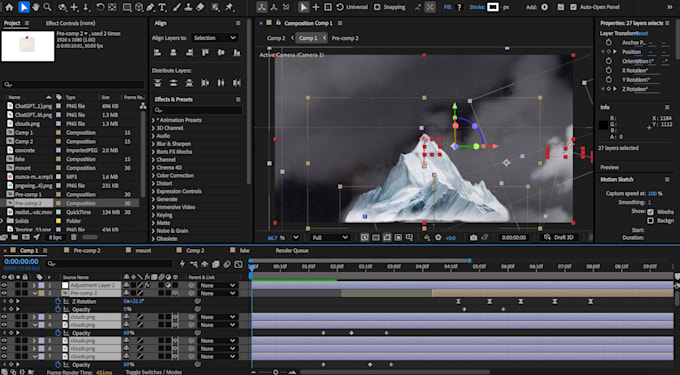Click Align Left icon in Align panel

coord(157,52)
